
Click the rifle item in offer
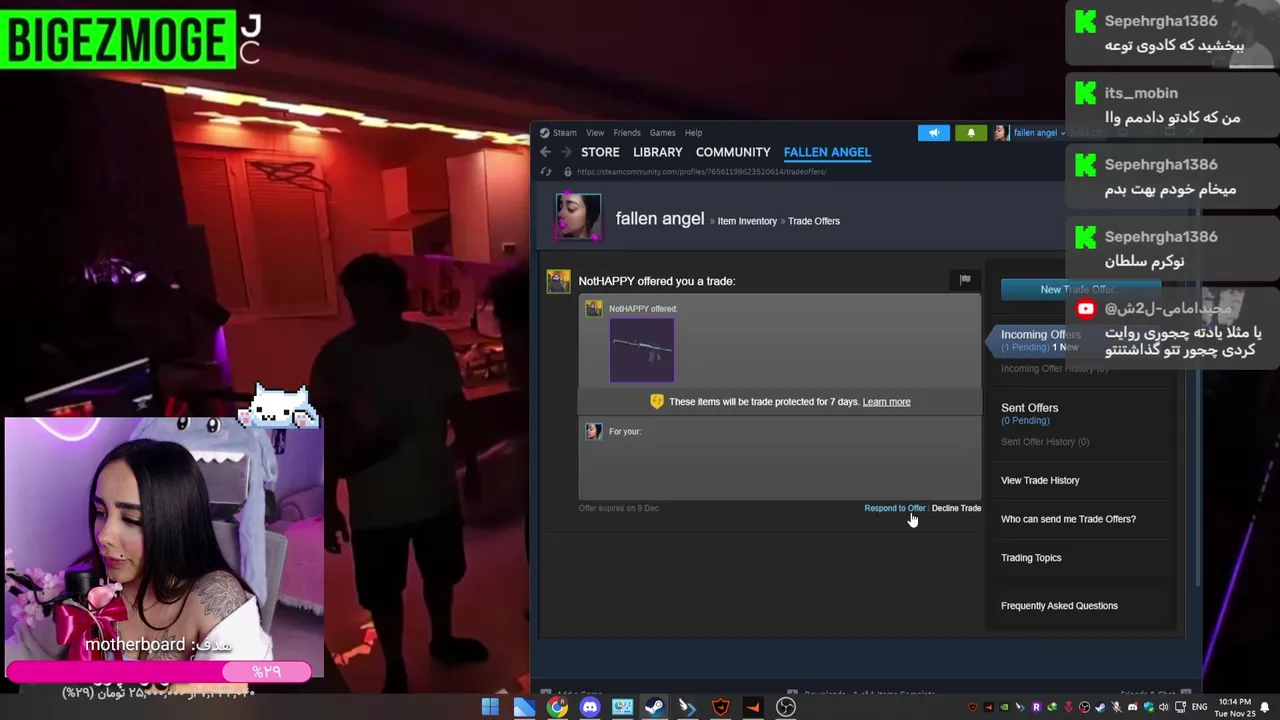coord(642,349)
